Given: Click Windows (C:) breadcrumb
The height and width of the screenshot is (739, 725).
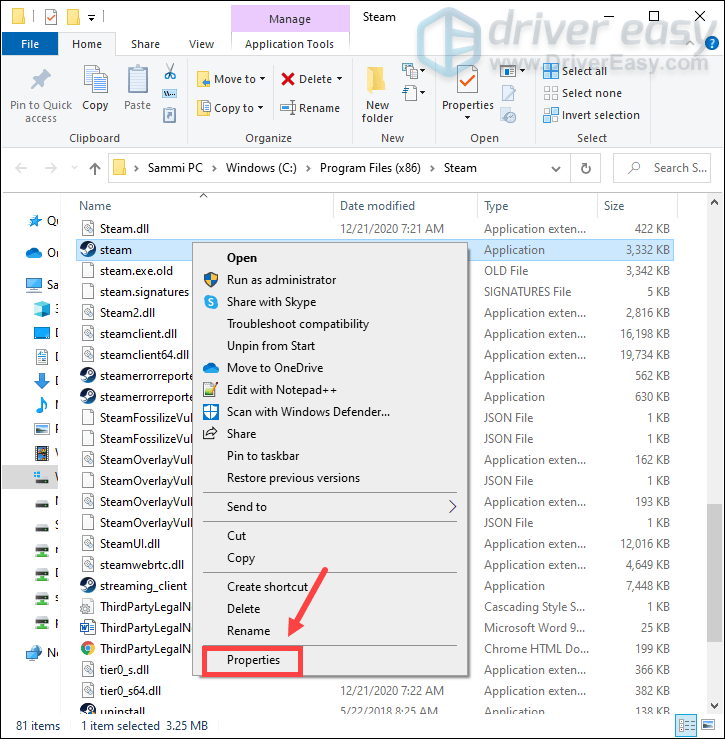Looking at the screenshot, I should pos(261,168).
